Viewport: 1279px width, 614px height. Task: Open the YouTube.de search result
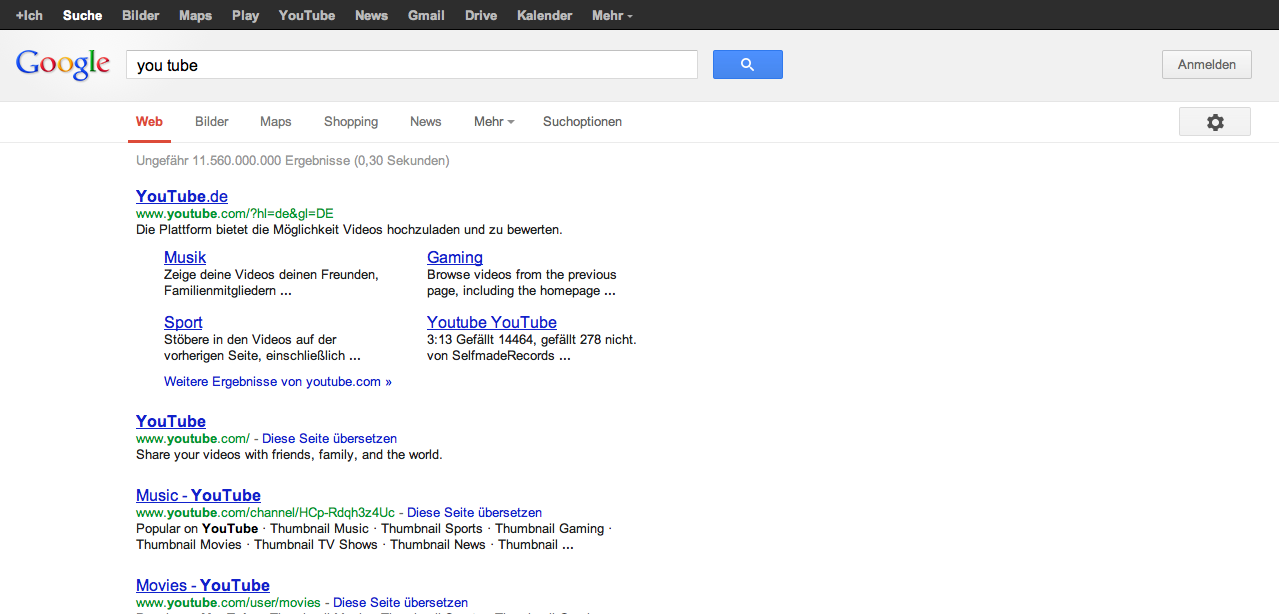(x=182, y=196)
